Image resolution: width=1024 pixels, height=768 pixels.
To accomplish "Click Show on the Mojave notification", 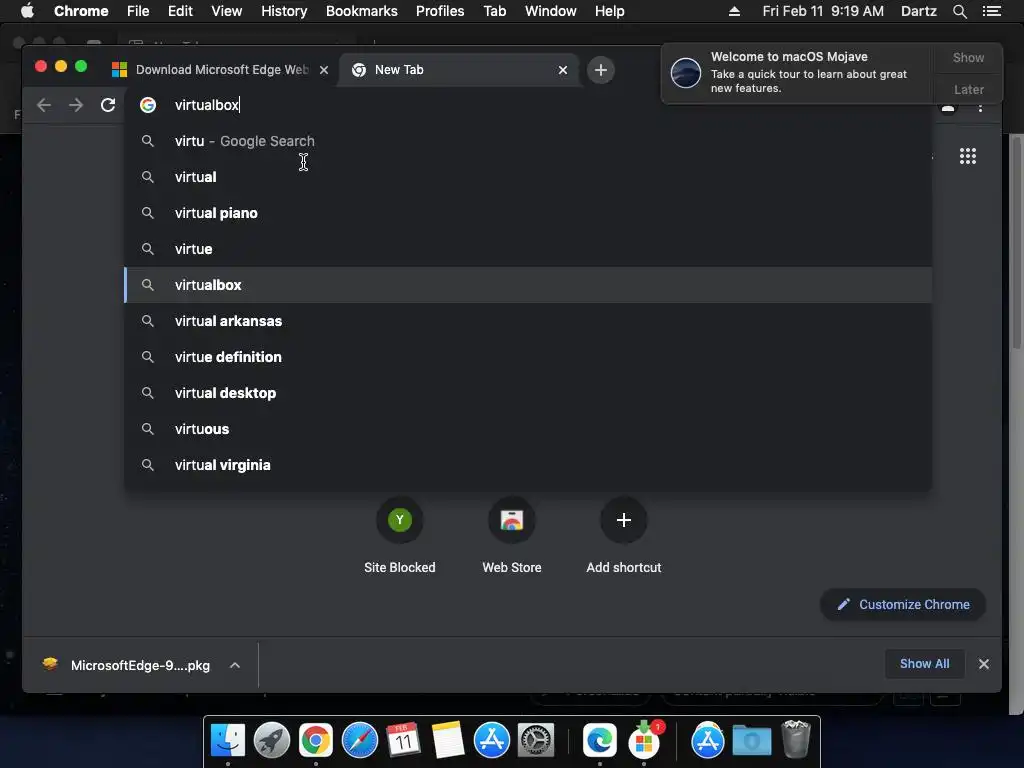I will (968, 57).
